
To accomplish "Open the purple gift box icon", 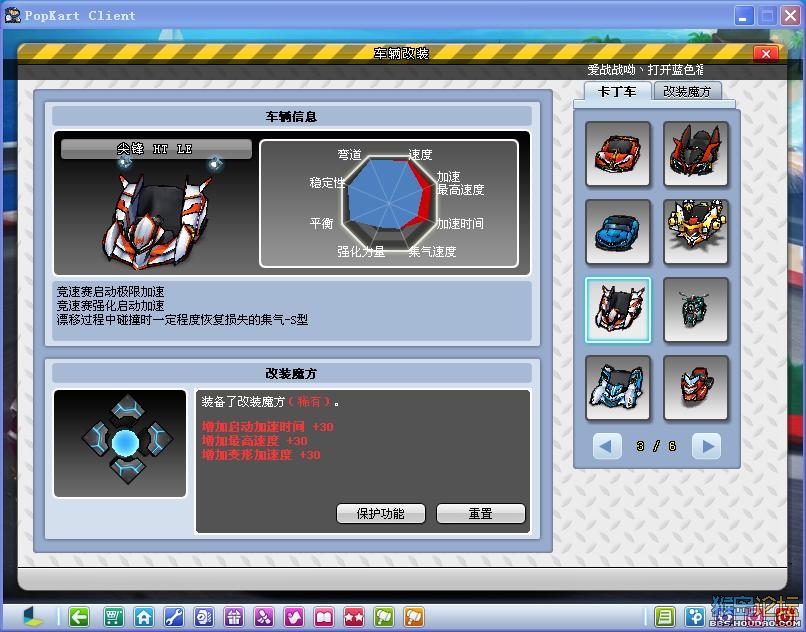I will (x=234, y=617).
